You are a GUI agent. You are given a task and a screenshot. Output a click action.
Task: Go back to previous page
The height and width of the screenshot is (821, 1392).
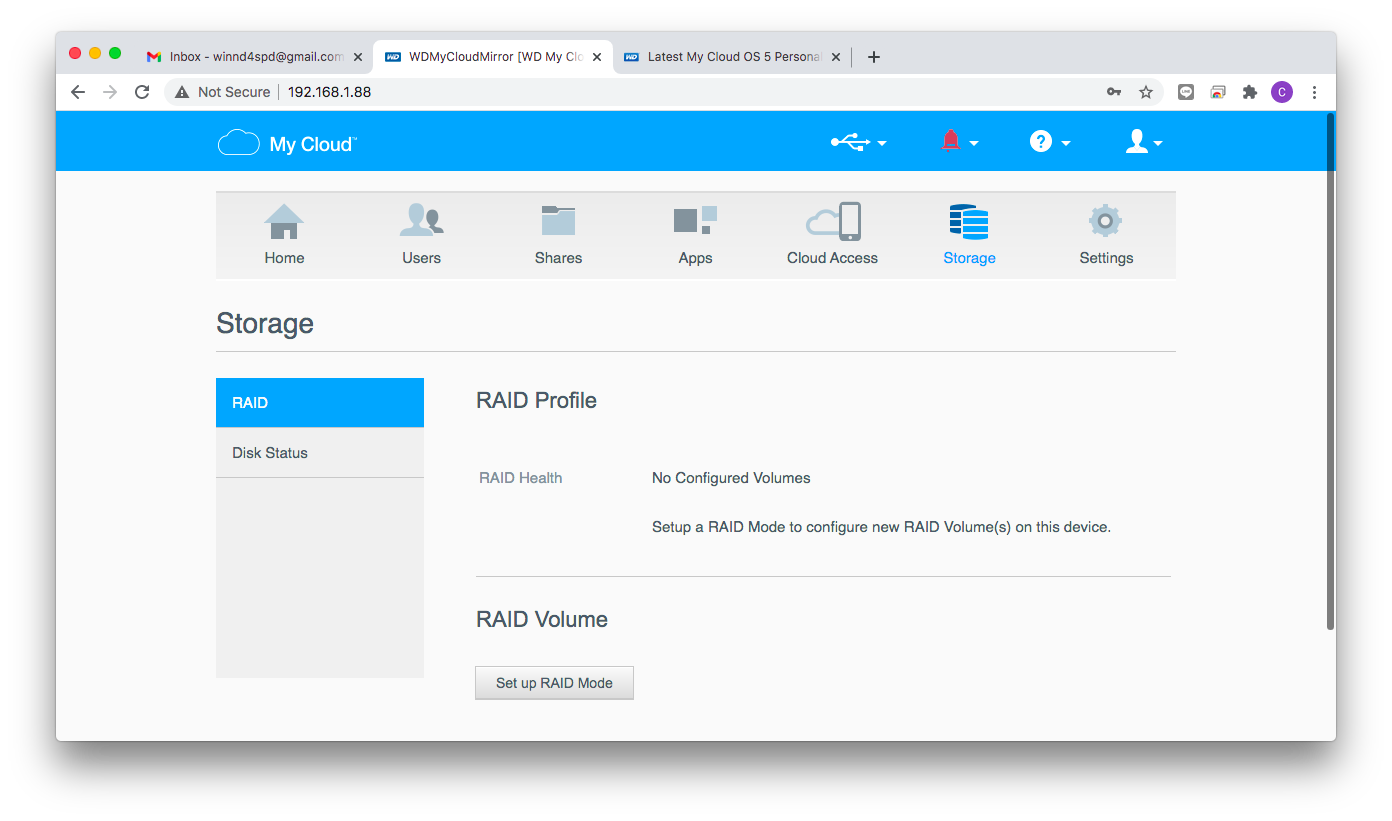click(78, 92)
